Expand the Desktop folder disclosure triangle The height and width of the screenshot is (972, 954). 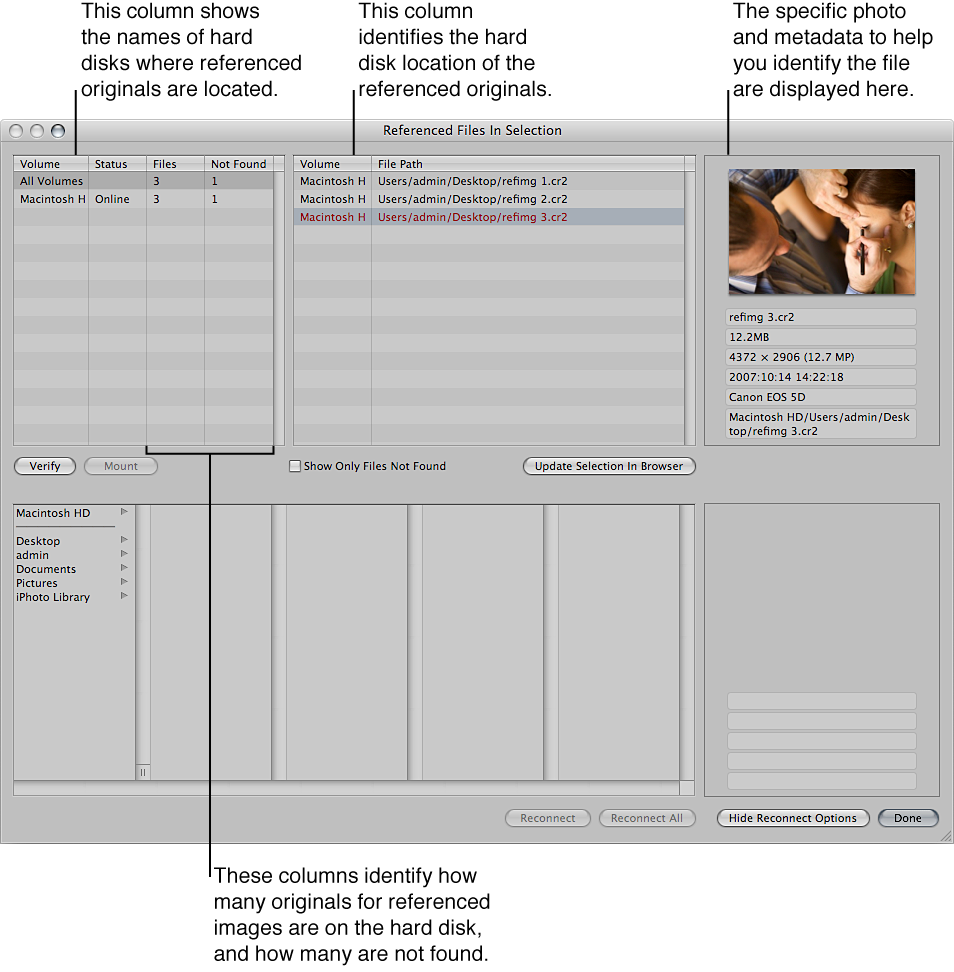pyautogui.click(x=124, y=541)
